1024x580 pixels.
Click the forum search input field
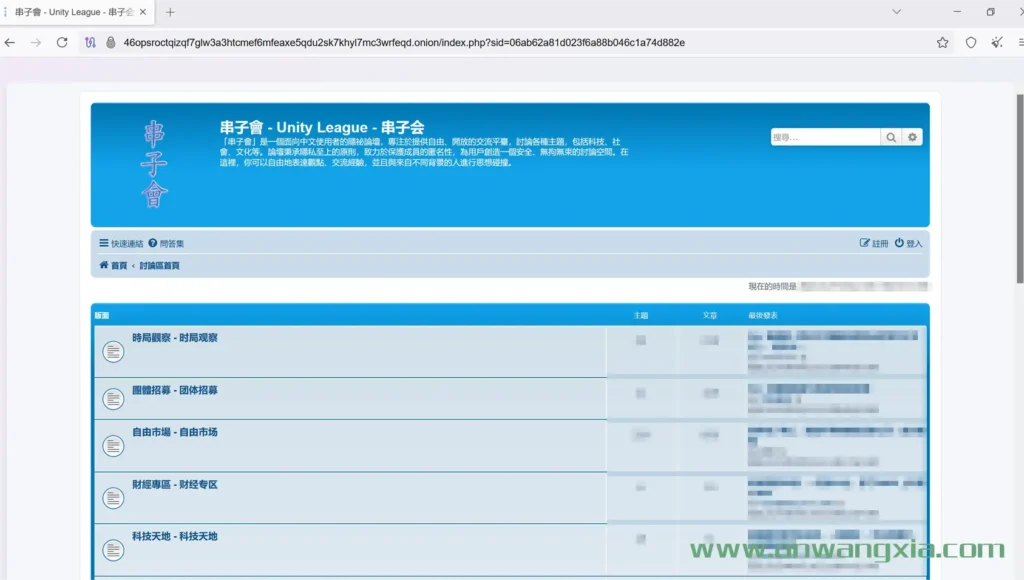coord(825,137)
